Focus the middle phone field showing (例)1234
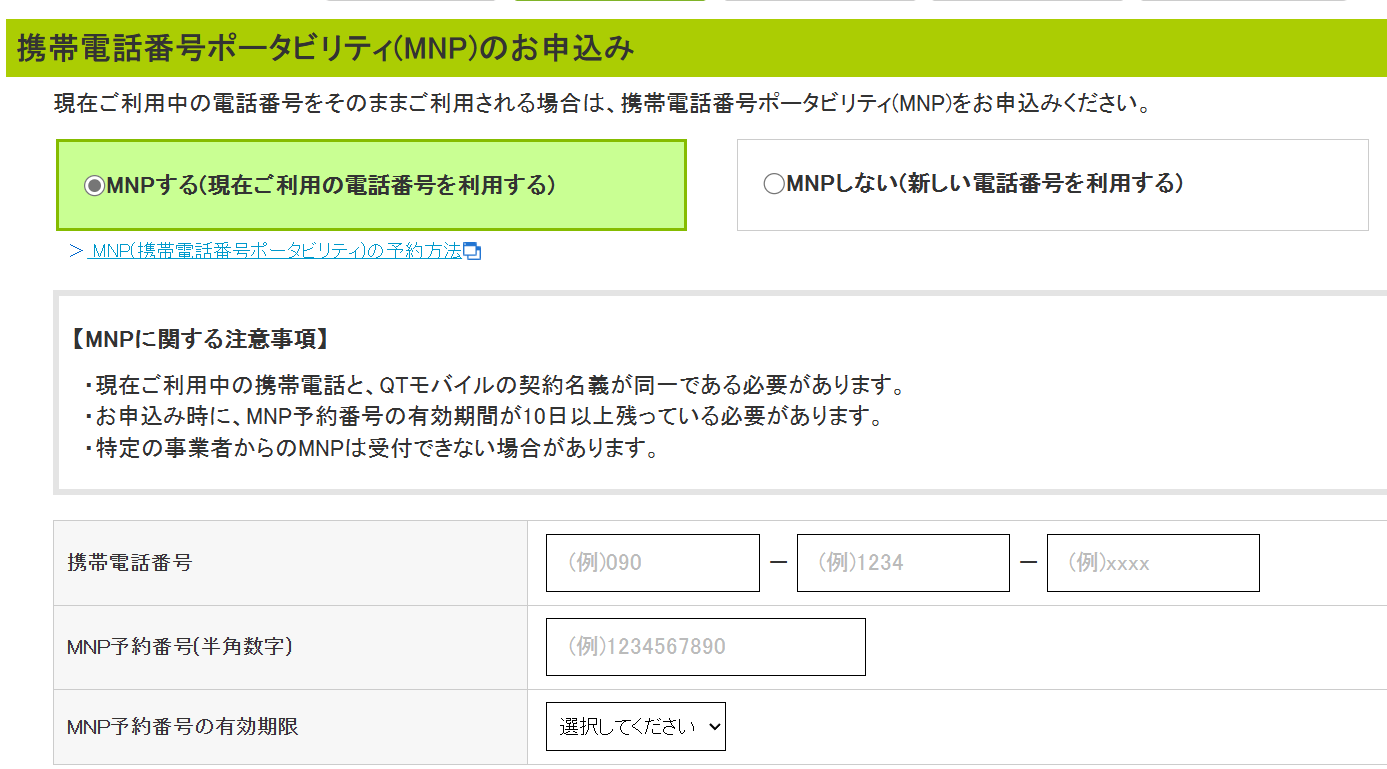The height and width of the screenshot is (769, 1387). click(x=902, y=563)
